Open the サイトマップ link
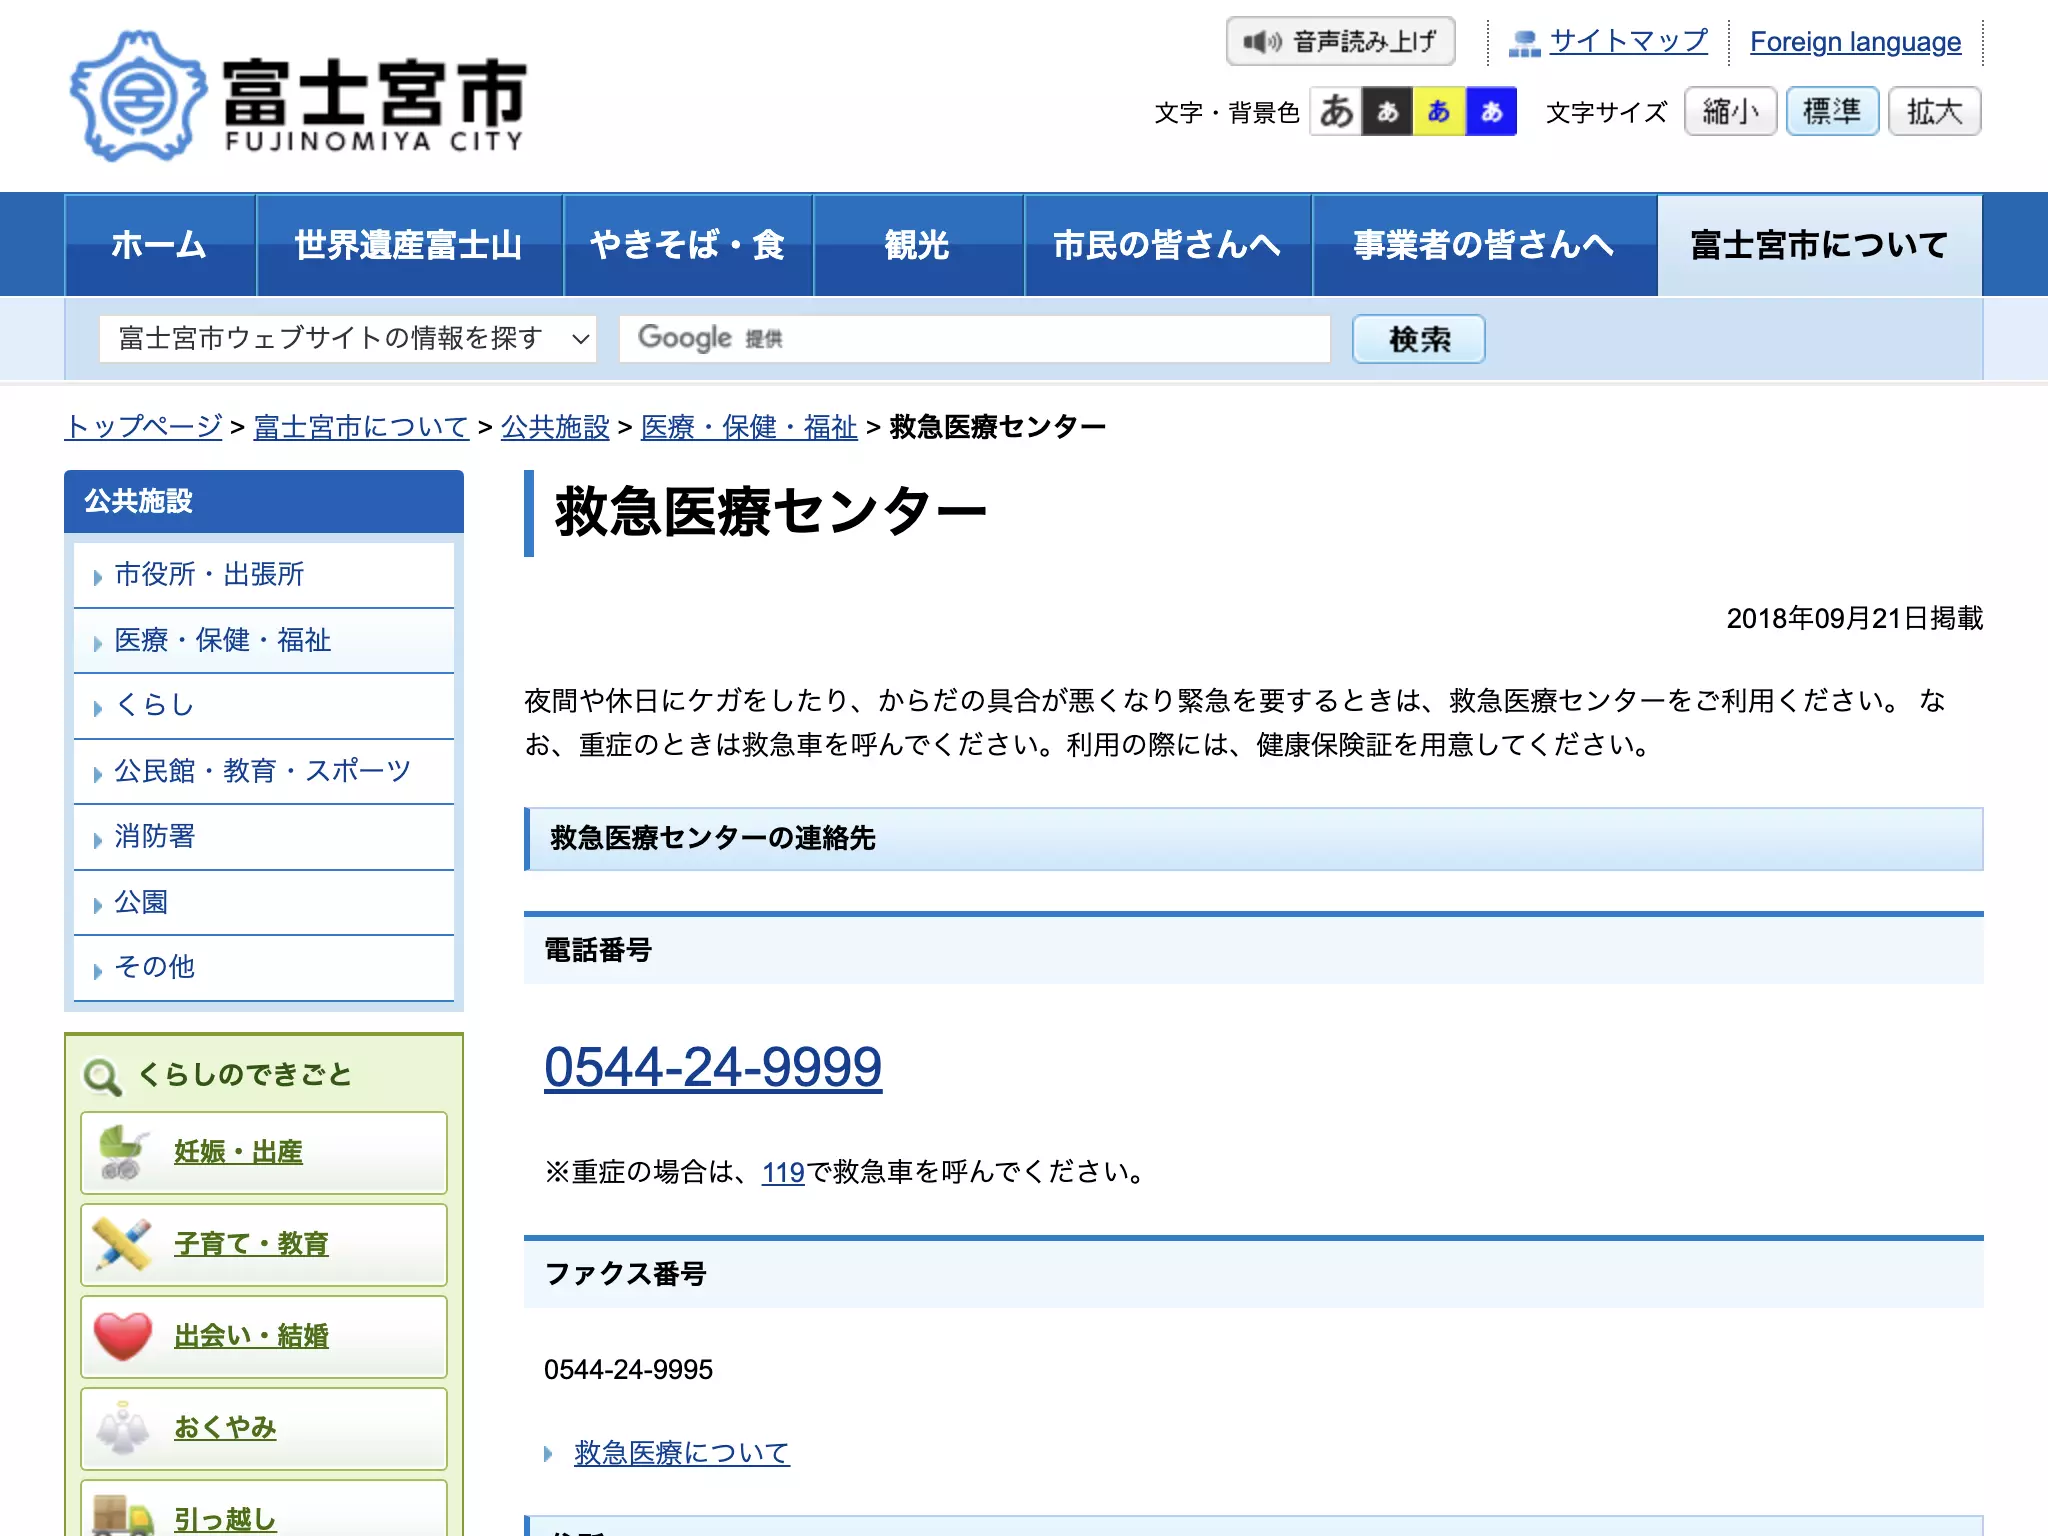Viewport: 2048px width, 1536px height. pyautogui.click(x=1628, y=42)
